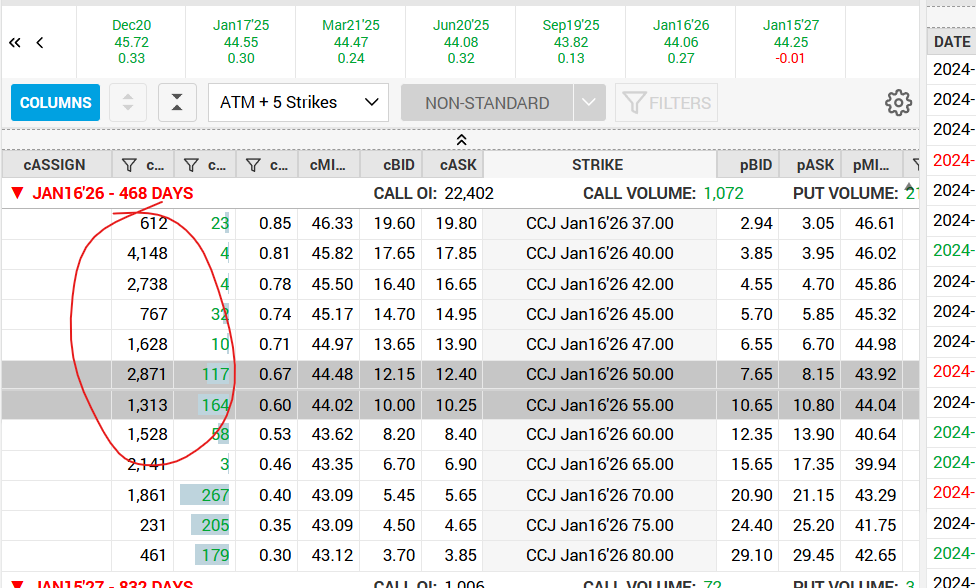Select the Jun20'25 expiration tab
This screenshot has width=976, height=588.
coord(461,42)
